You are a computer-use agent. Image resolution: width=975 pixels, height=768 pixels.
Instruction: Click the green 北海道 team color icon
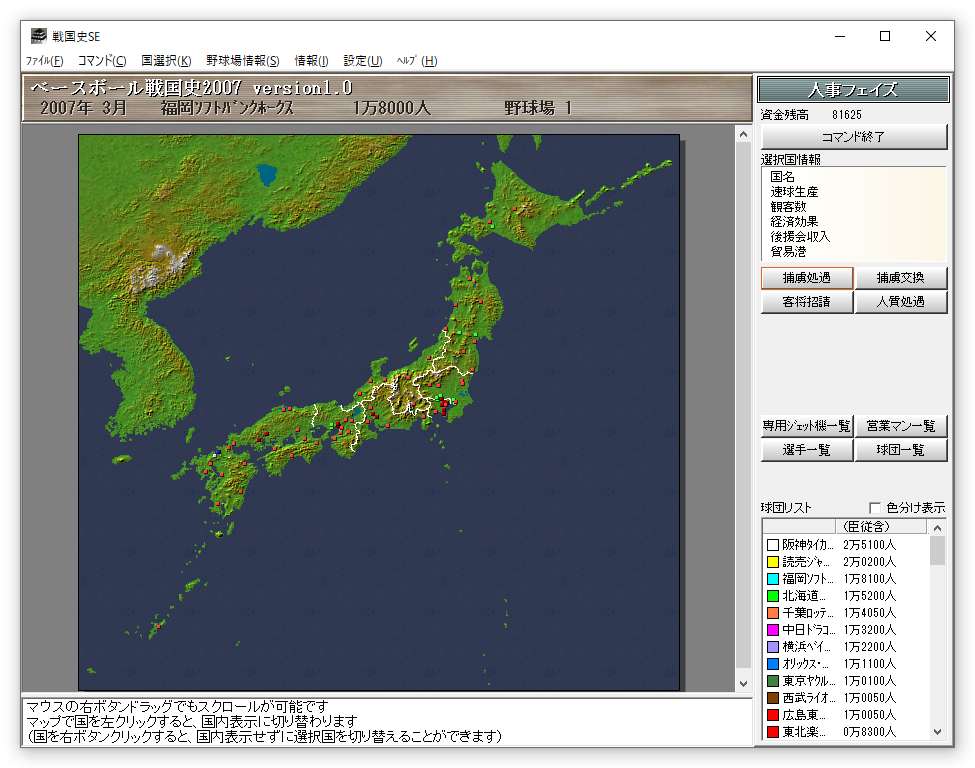pos(772,596)
